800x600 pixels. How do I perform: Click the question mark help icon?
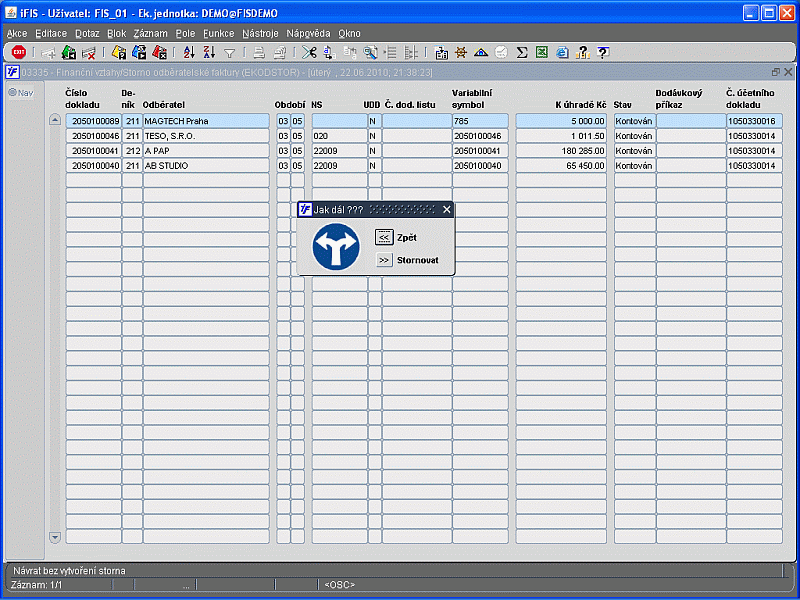(603, 53)
